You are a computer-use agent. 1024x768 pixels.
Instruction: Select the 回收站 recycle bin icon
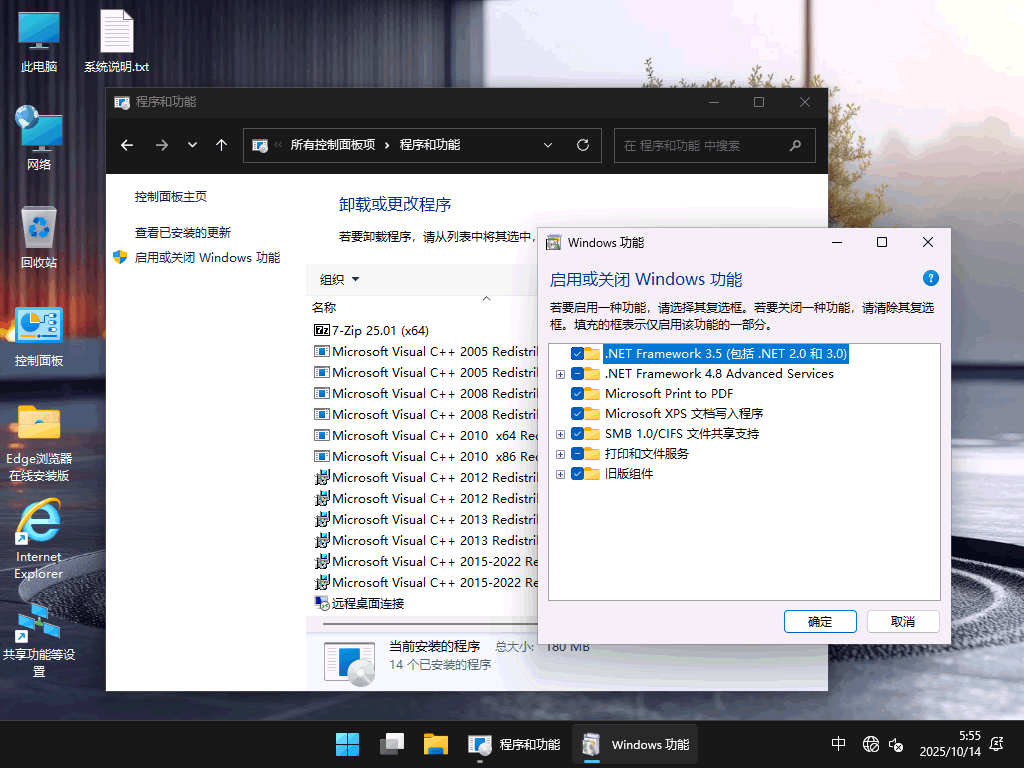pos(39,236)
